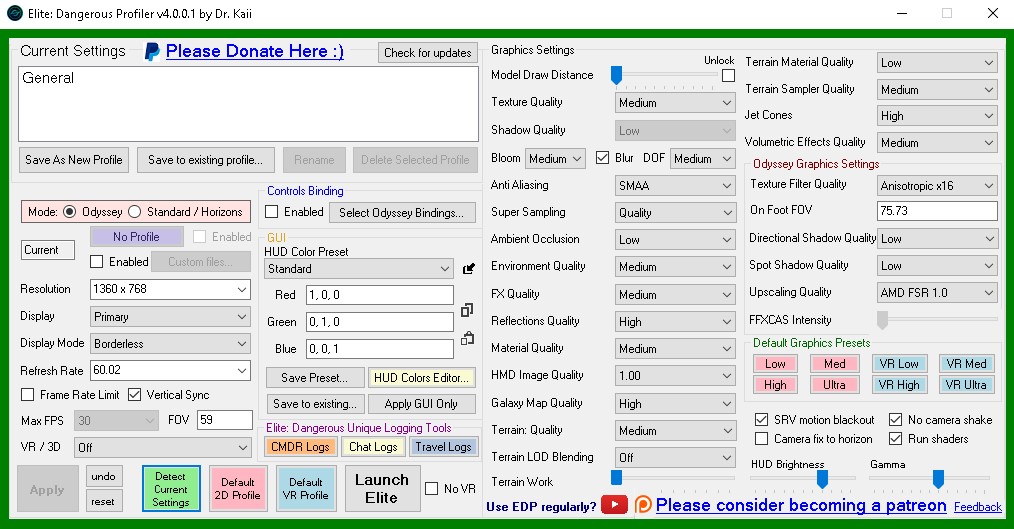1014x529 pixels.
Task: Open the Refresh Rate dropdown
Action: click(x=170, y=371)
